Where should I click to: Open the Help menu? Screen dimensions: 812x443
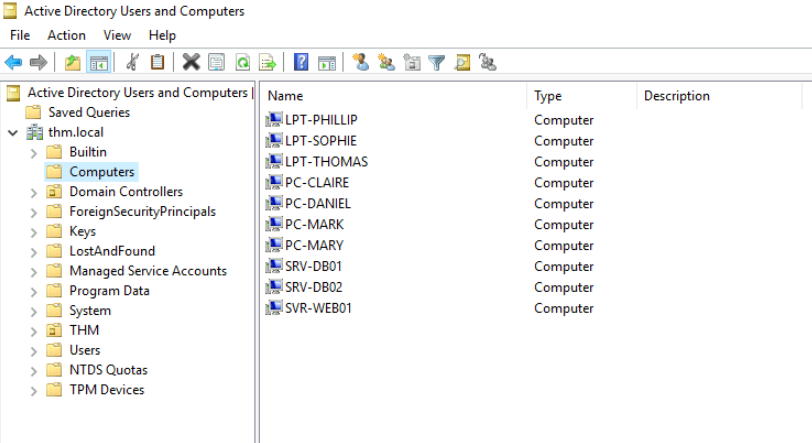(162, 35)
